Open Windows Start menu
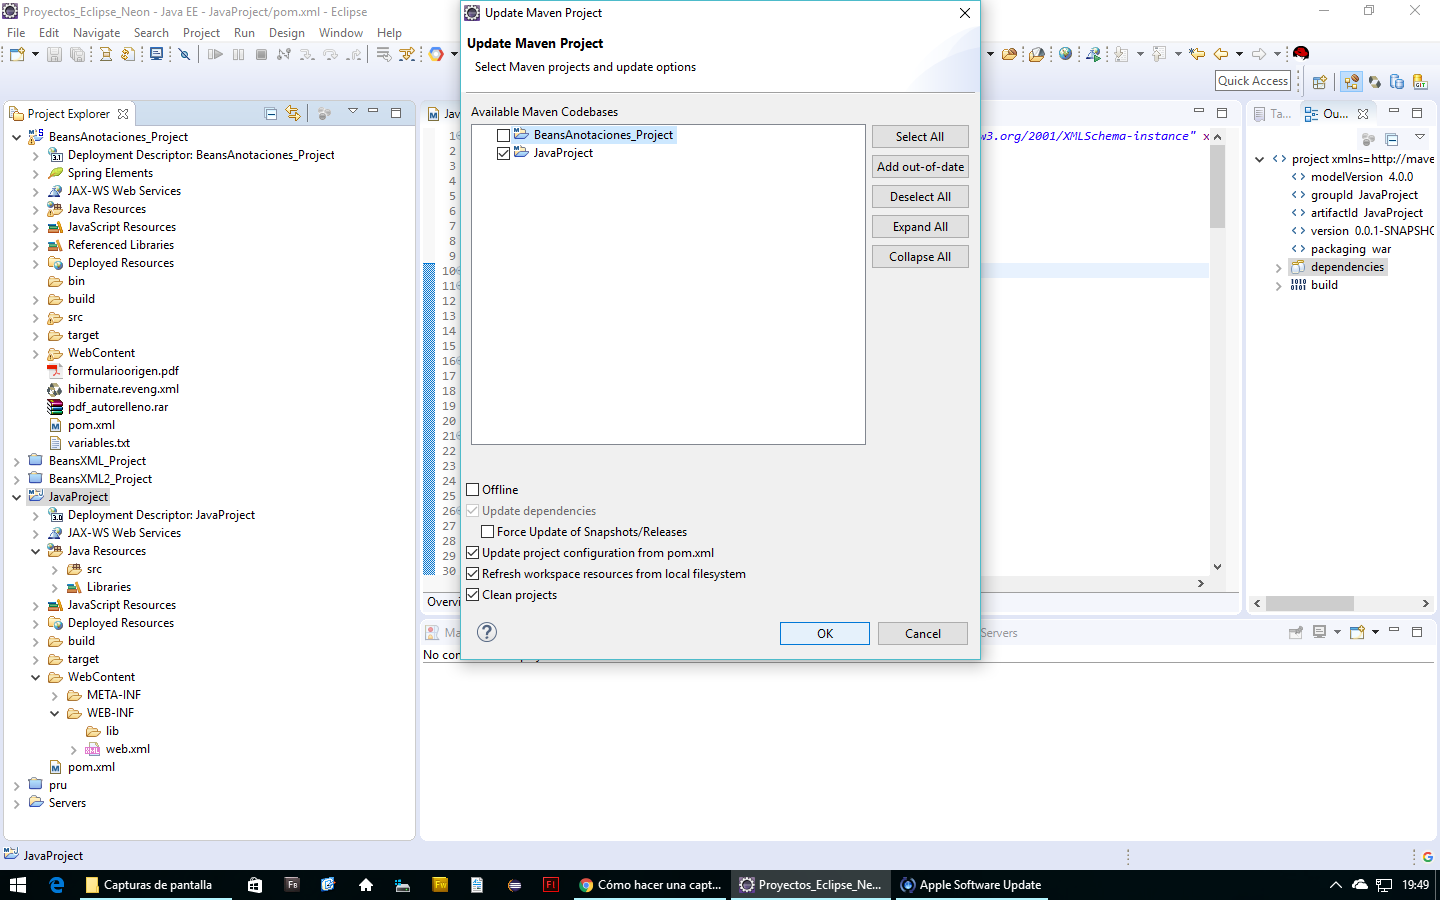The image size is (1440, 900). 18,885
